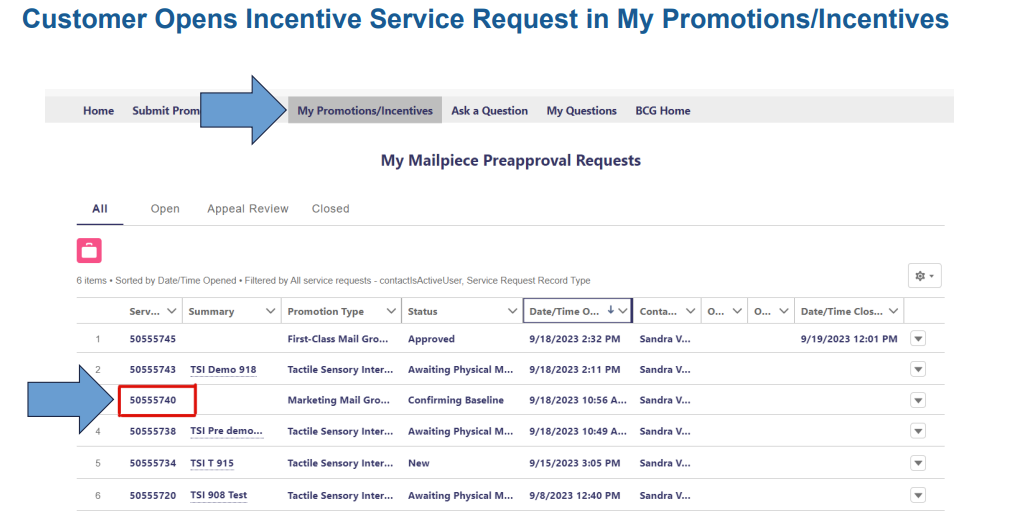The image size is (1011, 525).
Task: Expand the Promotion Type column menu
Action: click(x=392, y=312)
